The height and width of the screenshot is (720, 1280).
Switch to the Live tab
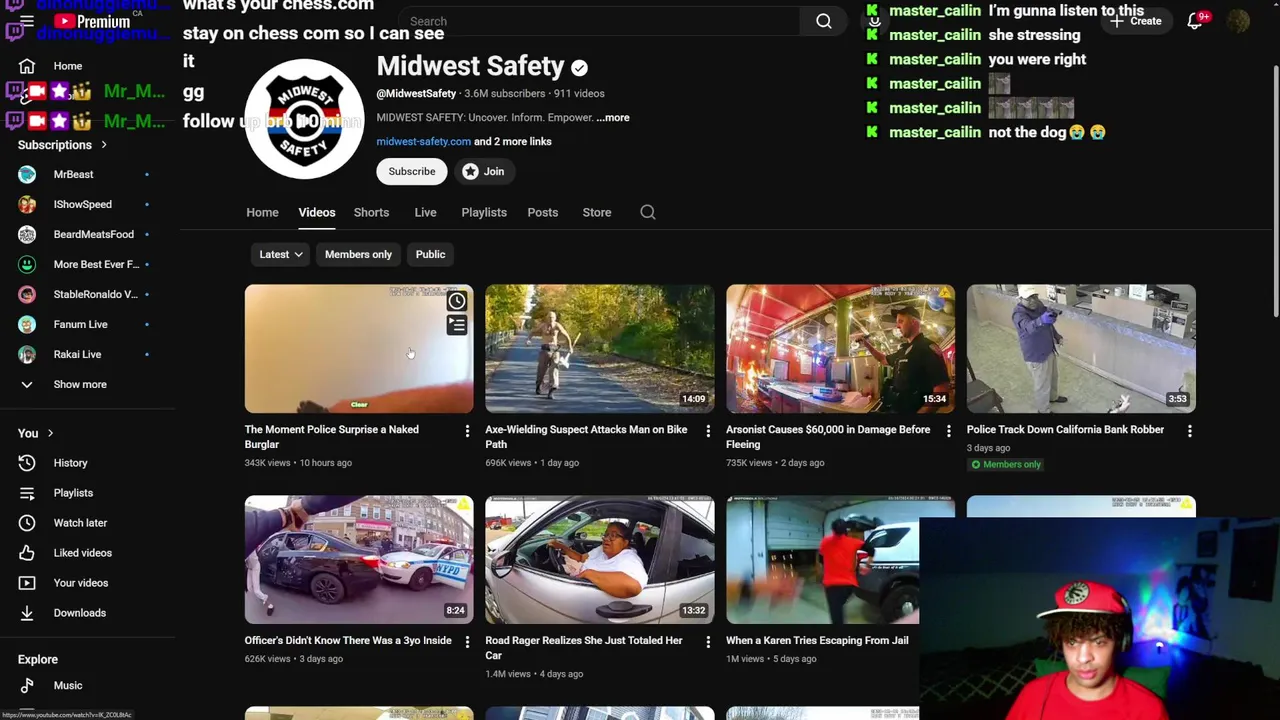[x=425, y=212]
